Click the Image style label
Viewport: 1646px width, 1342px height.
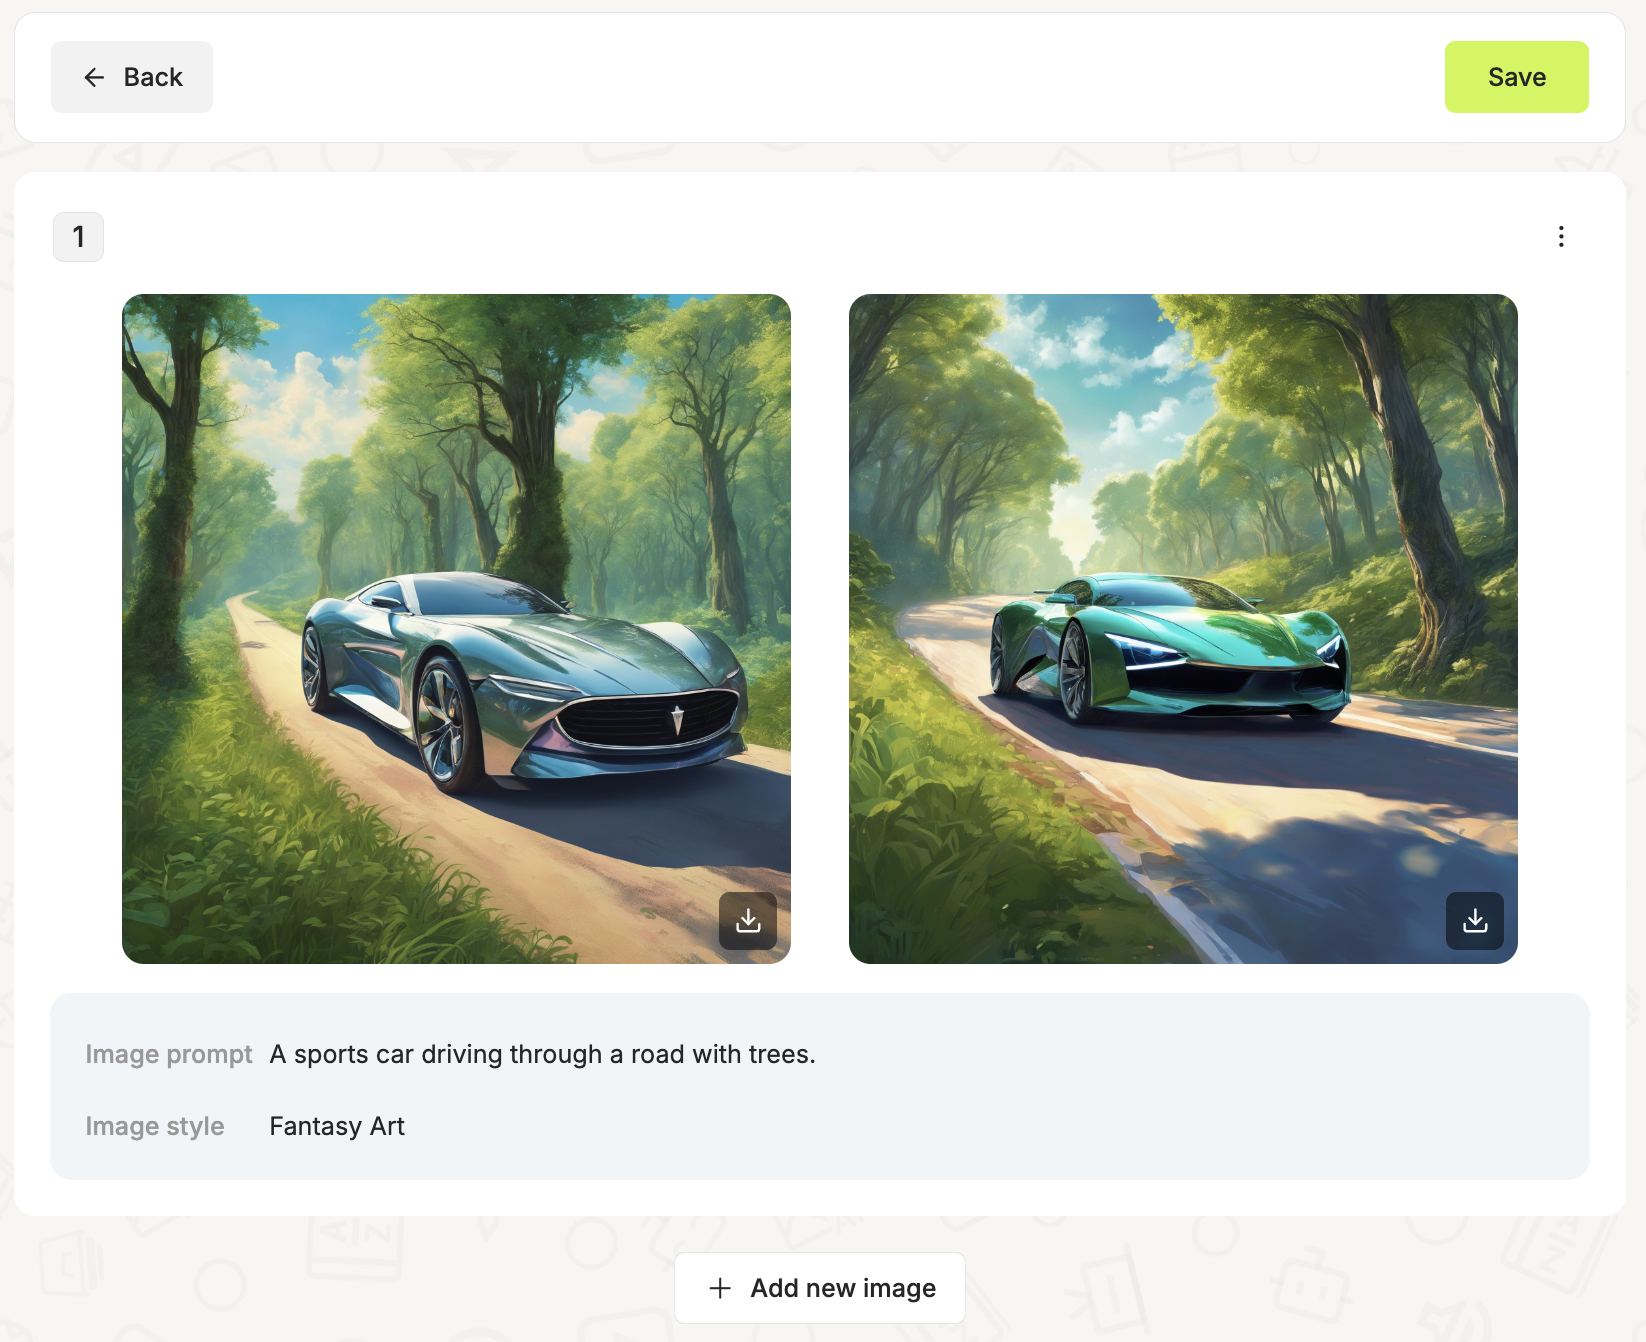click(x=155, y=1126)
